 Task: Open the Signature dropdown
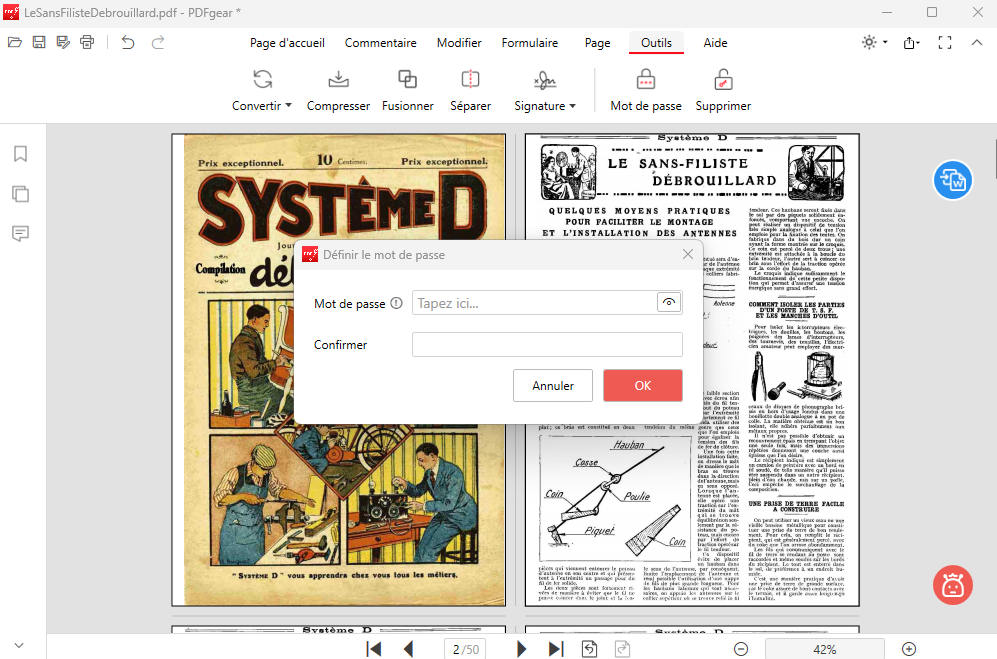(x=545, y=90)
